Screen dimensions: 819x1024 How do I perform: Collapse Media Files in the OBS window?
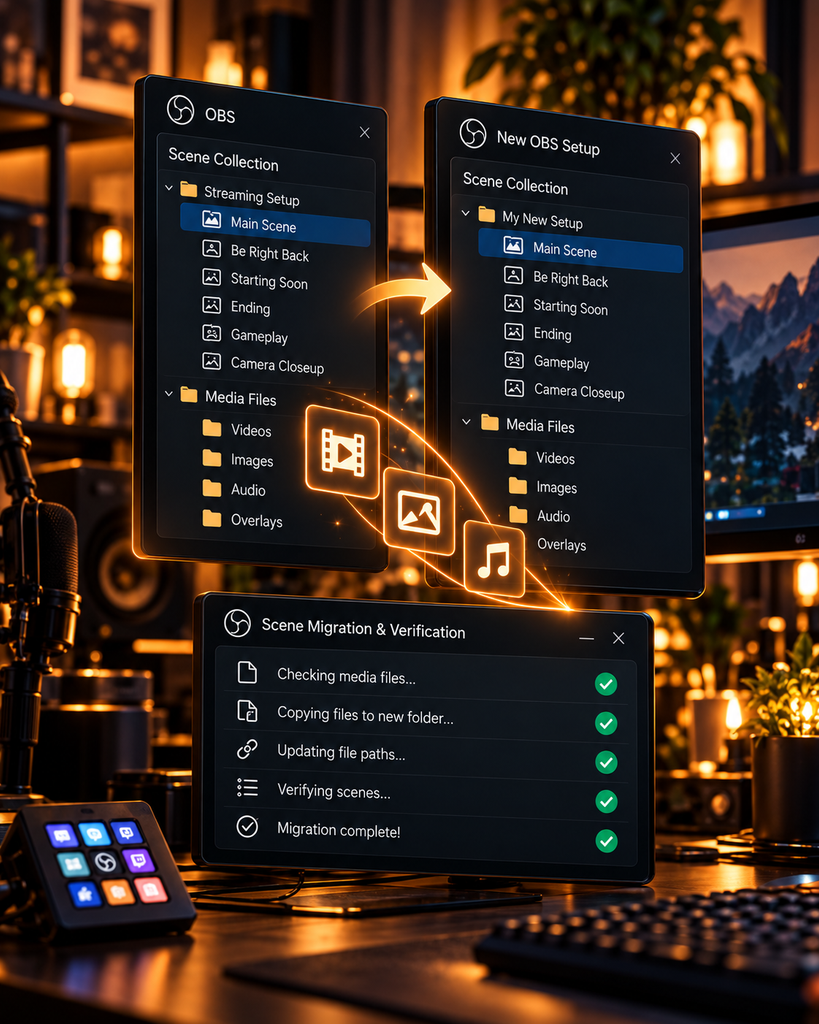pyautogui.click(x=169, y=394)
